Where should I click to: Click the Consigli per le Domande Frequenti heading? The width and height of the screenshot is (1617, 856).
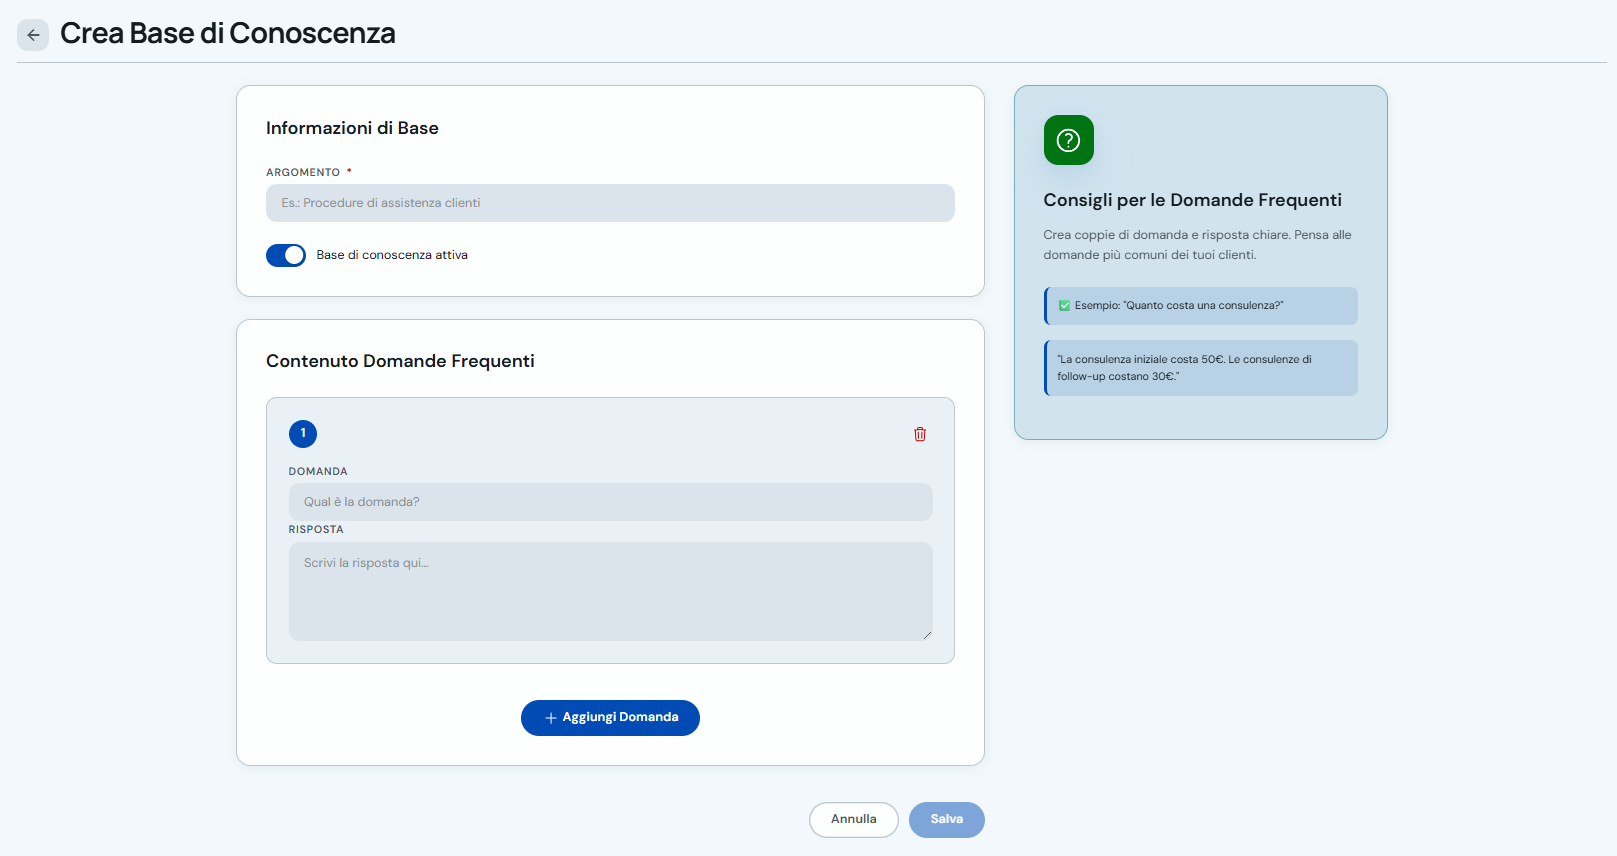click(x=1193, y=200)
